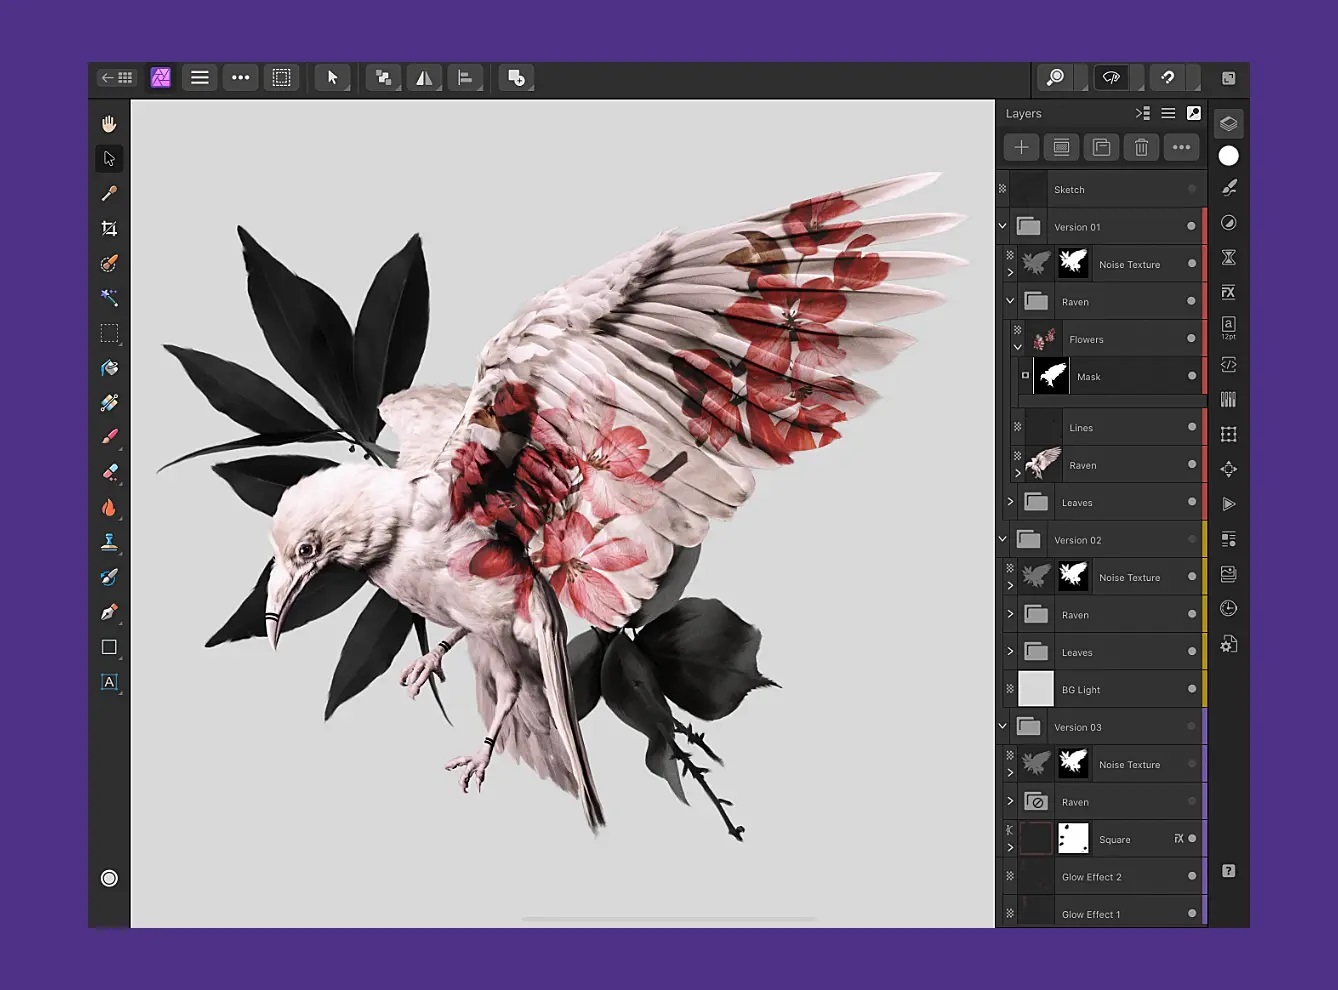Screen dimensions: 1338x990
Task: Hide the BG Light layer
Action: click(1191, 689)
